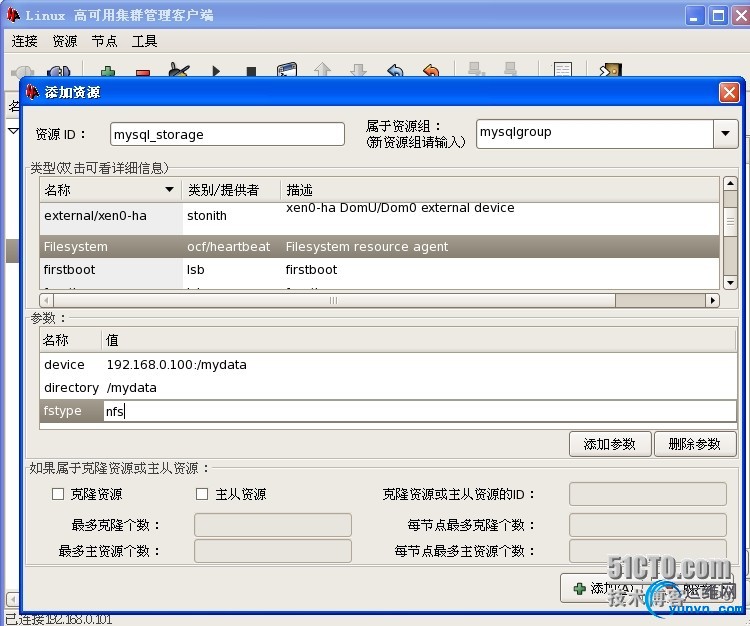Click the 值 column header in parameters table

point(419,340)
